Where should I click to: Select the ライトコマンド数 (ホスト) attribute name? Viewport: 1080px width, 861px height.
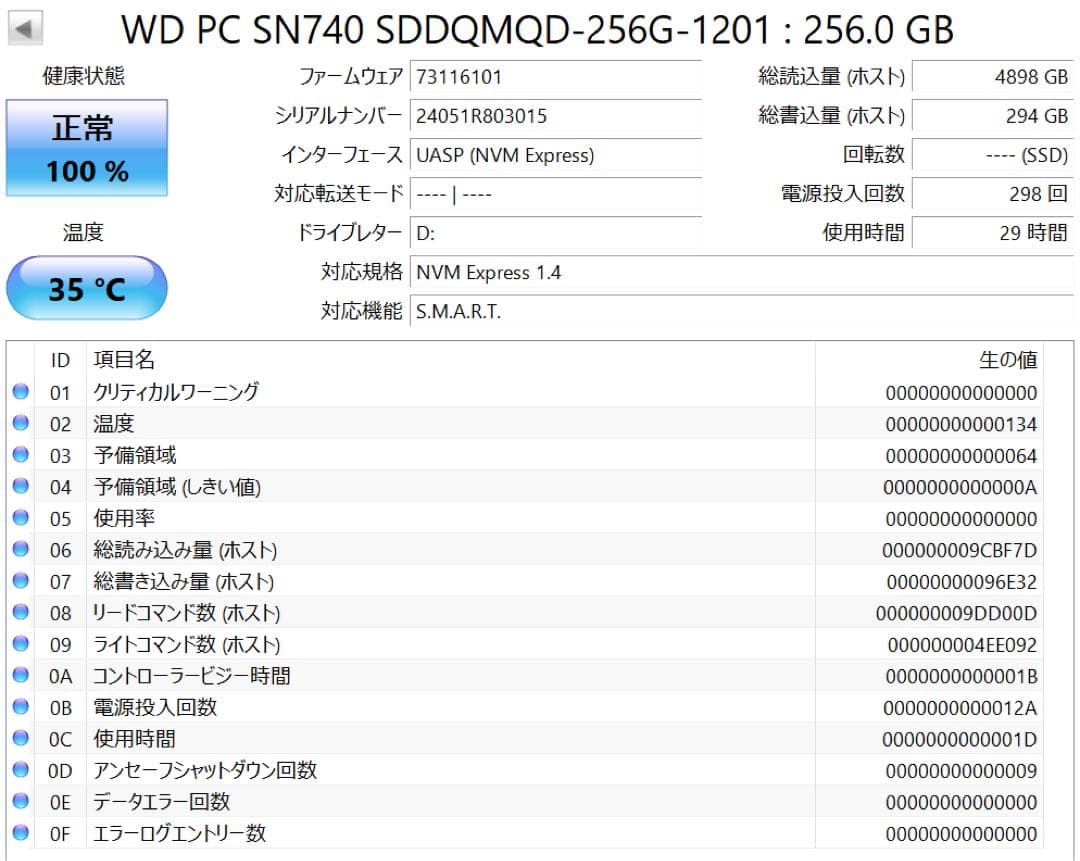[187, 643]
